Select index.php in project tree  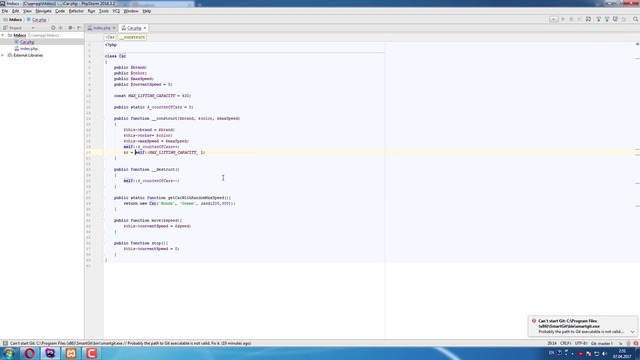coord(29,49)
